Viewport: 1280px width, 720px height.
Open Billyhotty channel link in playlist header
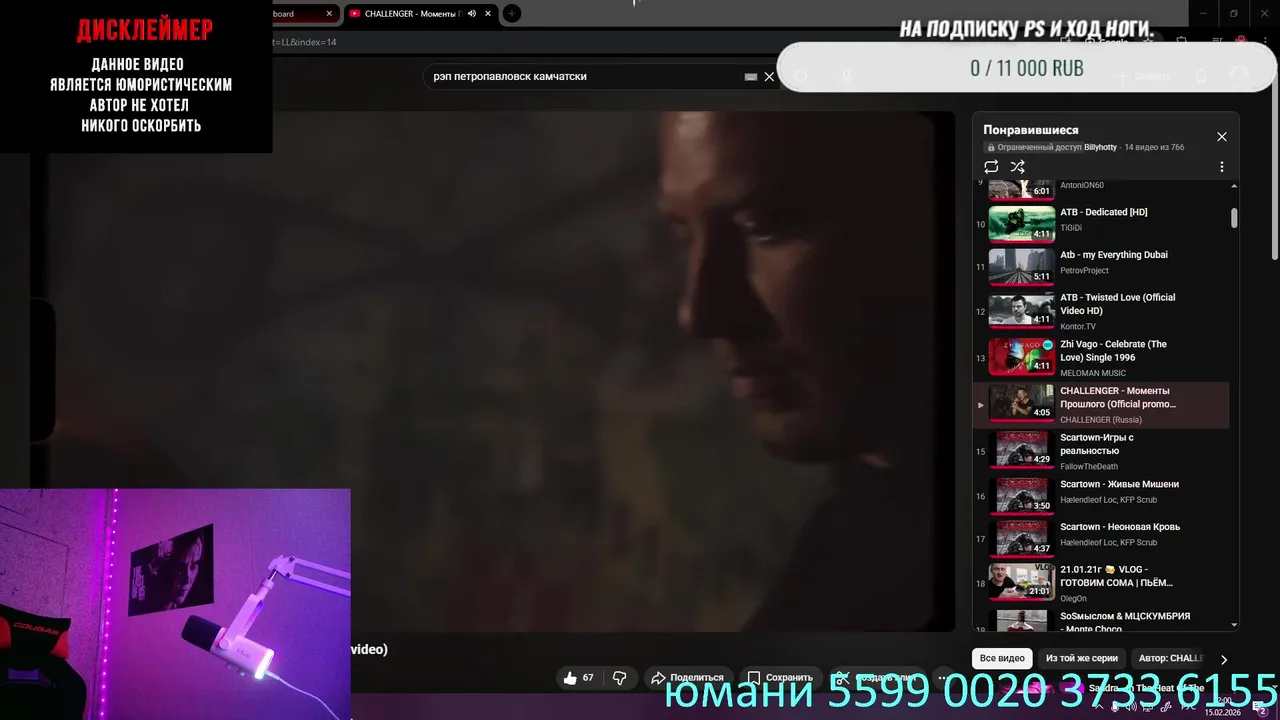(1100, 147)
